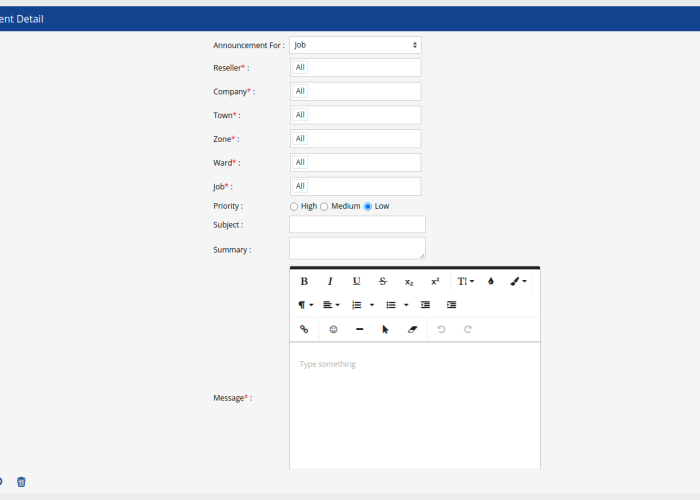The image size is (700, 500).
Task: Click inside the Summary text area
Action: [357, 248]
